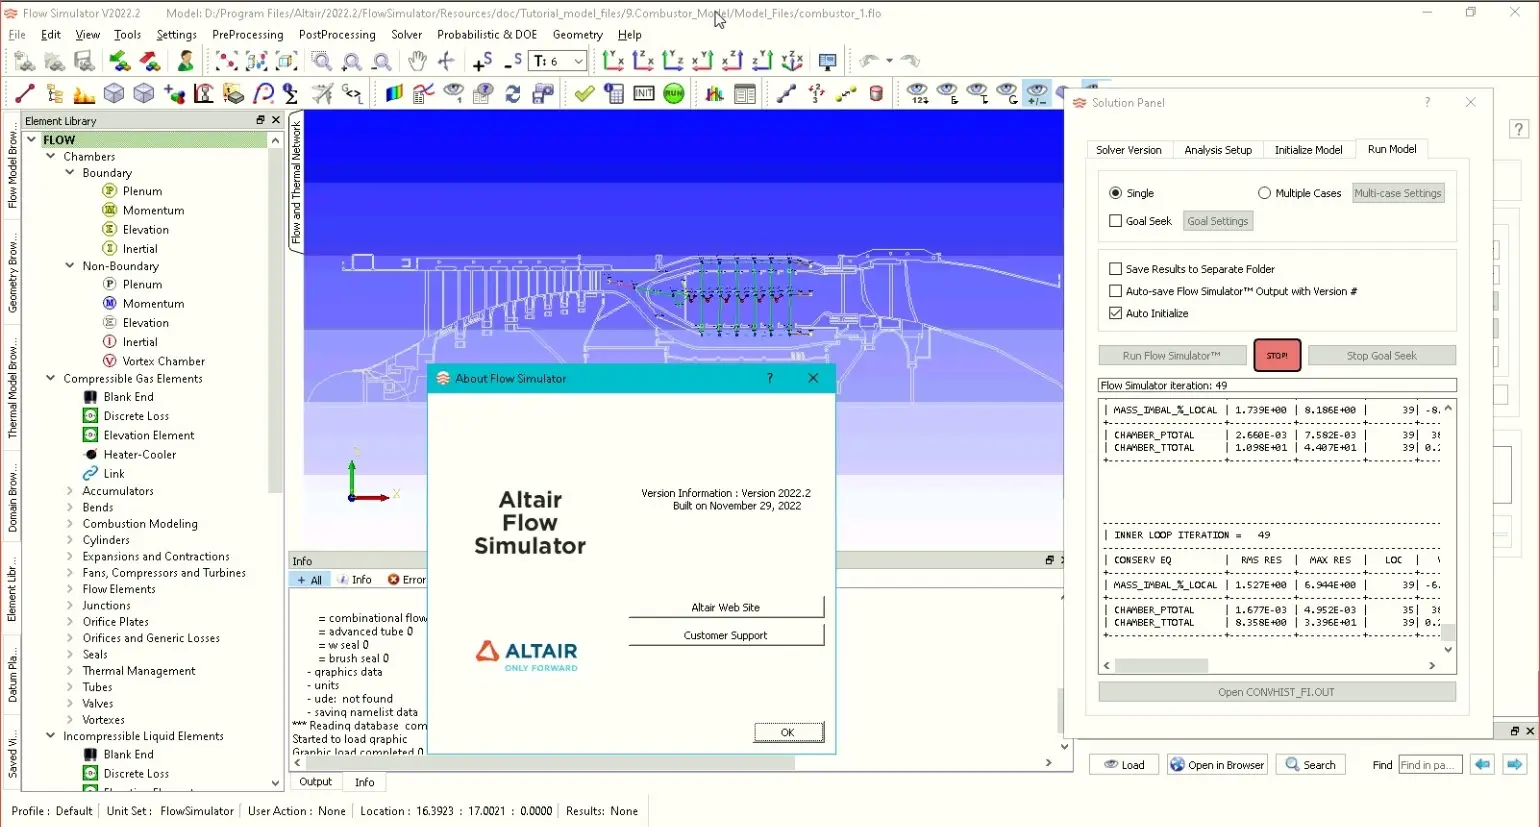Select the zoom window magnifier icon
This screenshot has height=827, width=1540.
[x=321, y=62]
